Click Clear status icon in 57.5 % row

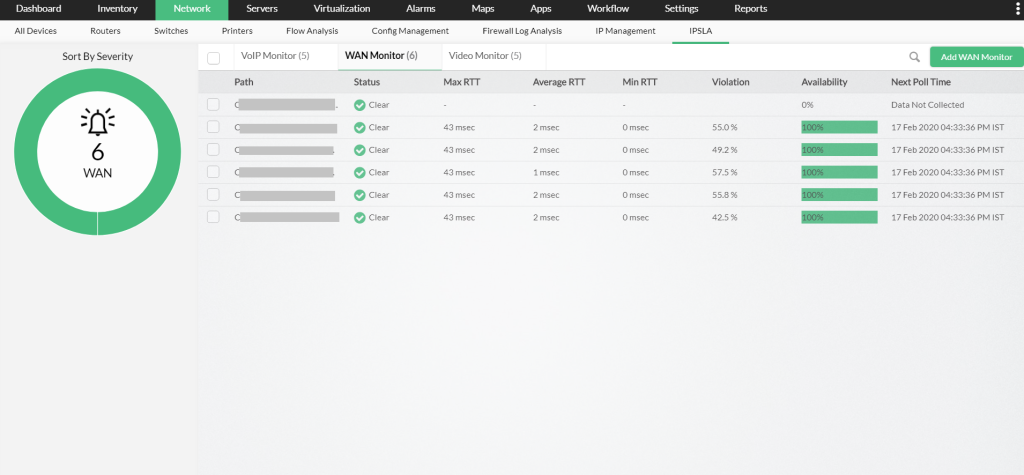point(359,172)
